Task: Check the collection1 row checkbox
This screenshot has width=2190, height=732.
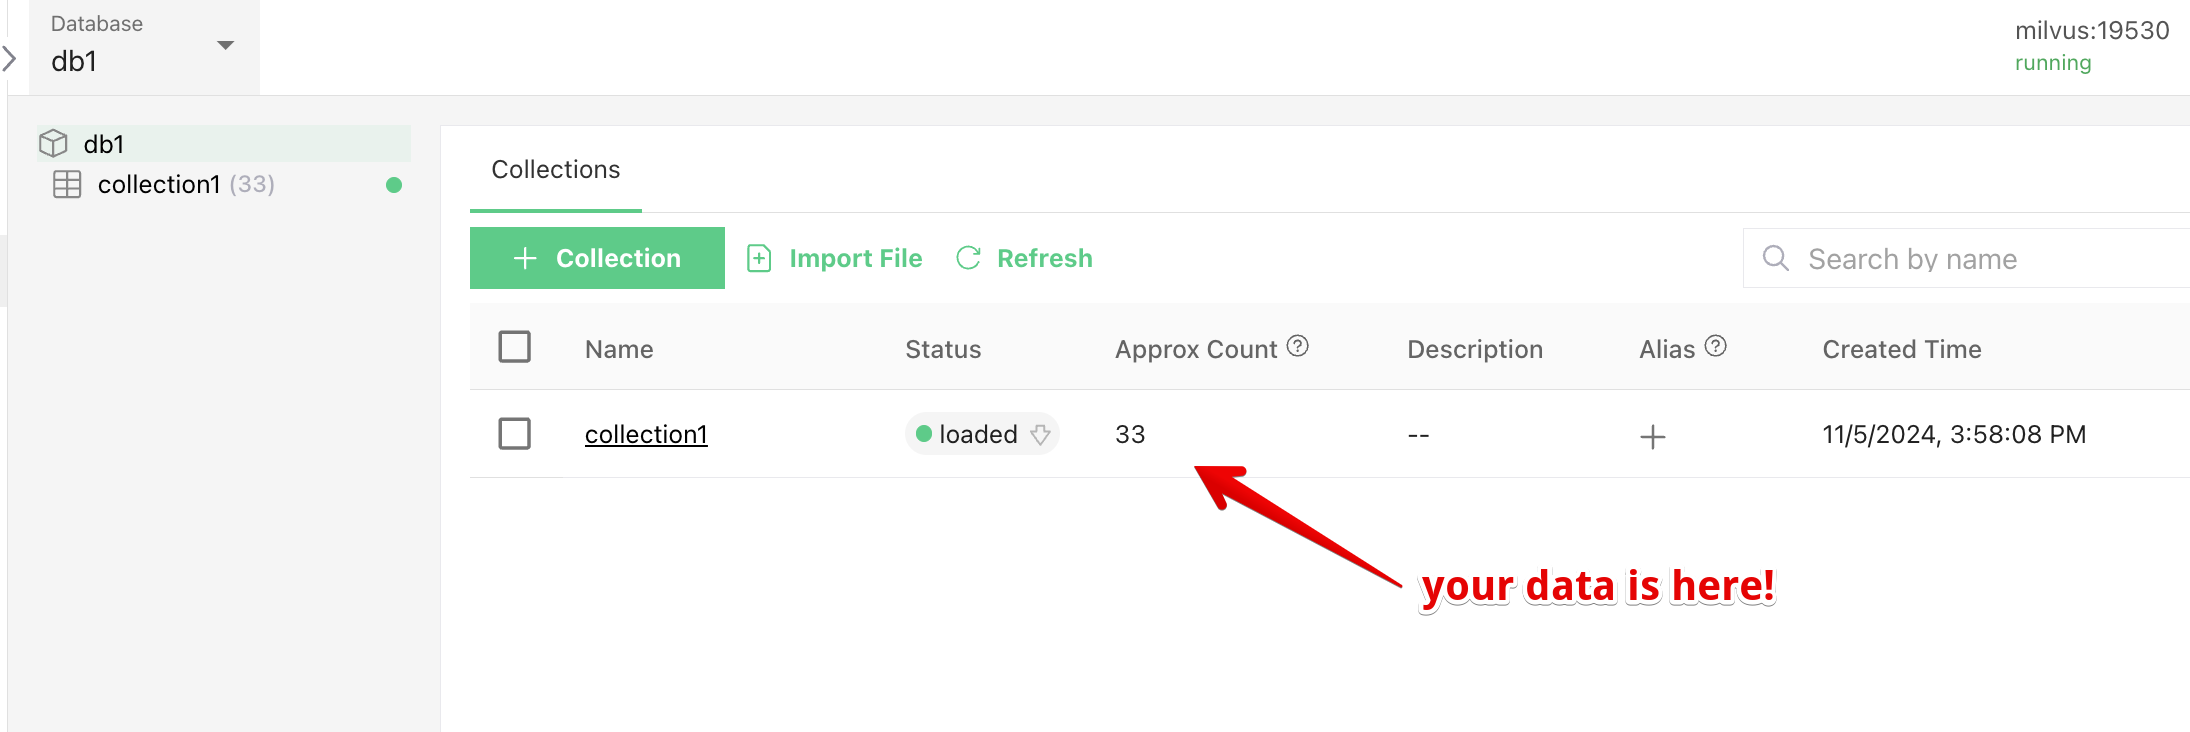Action: [515, 434]
